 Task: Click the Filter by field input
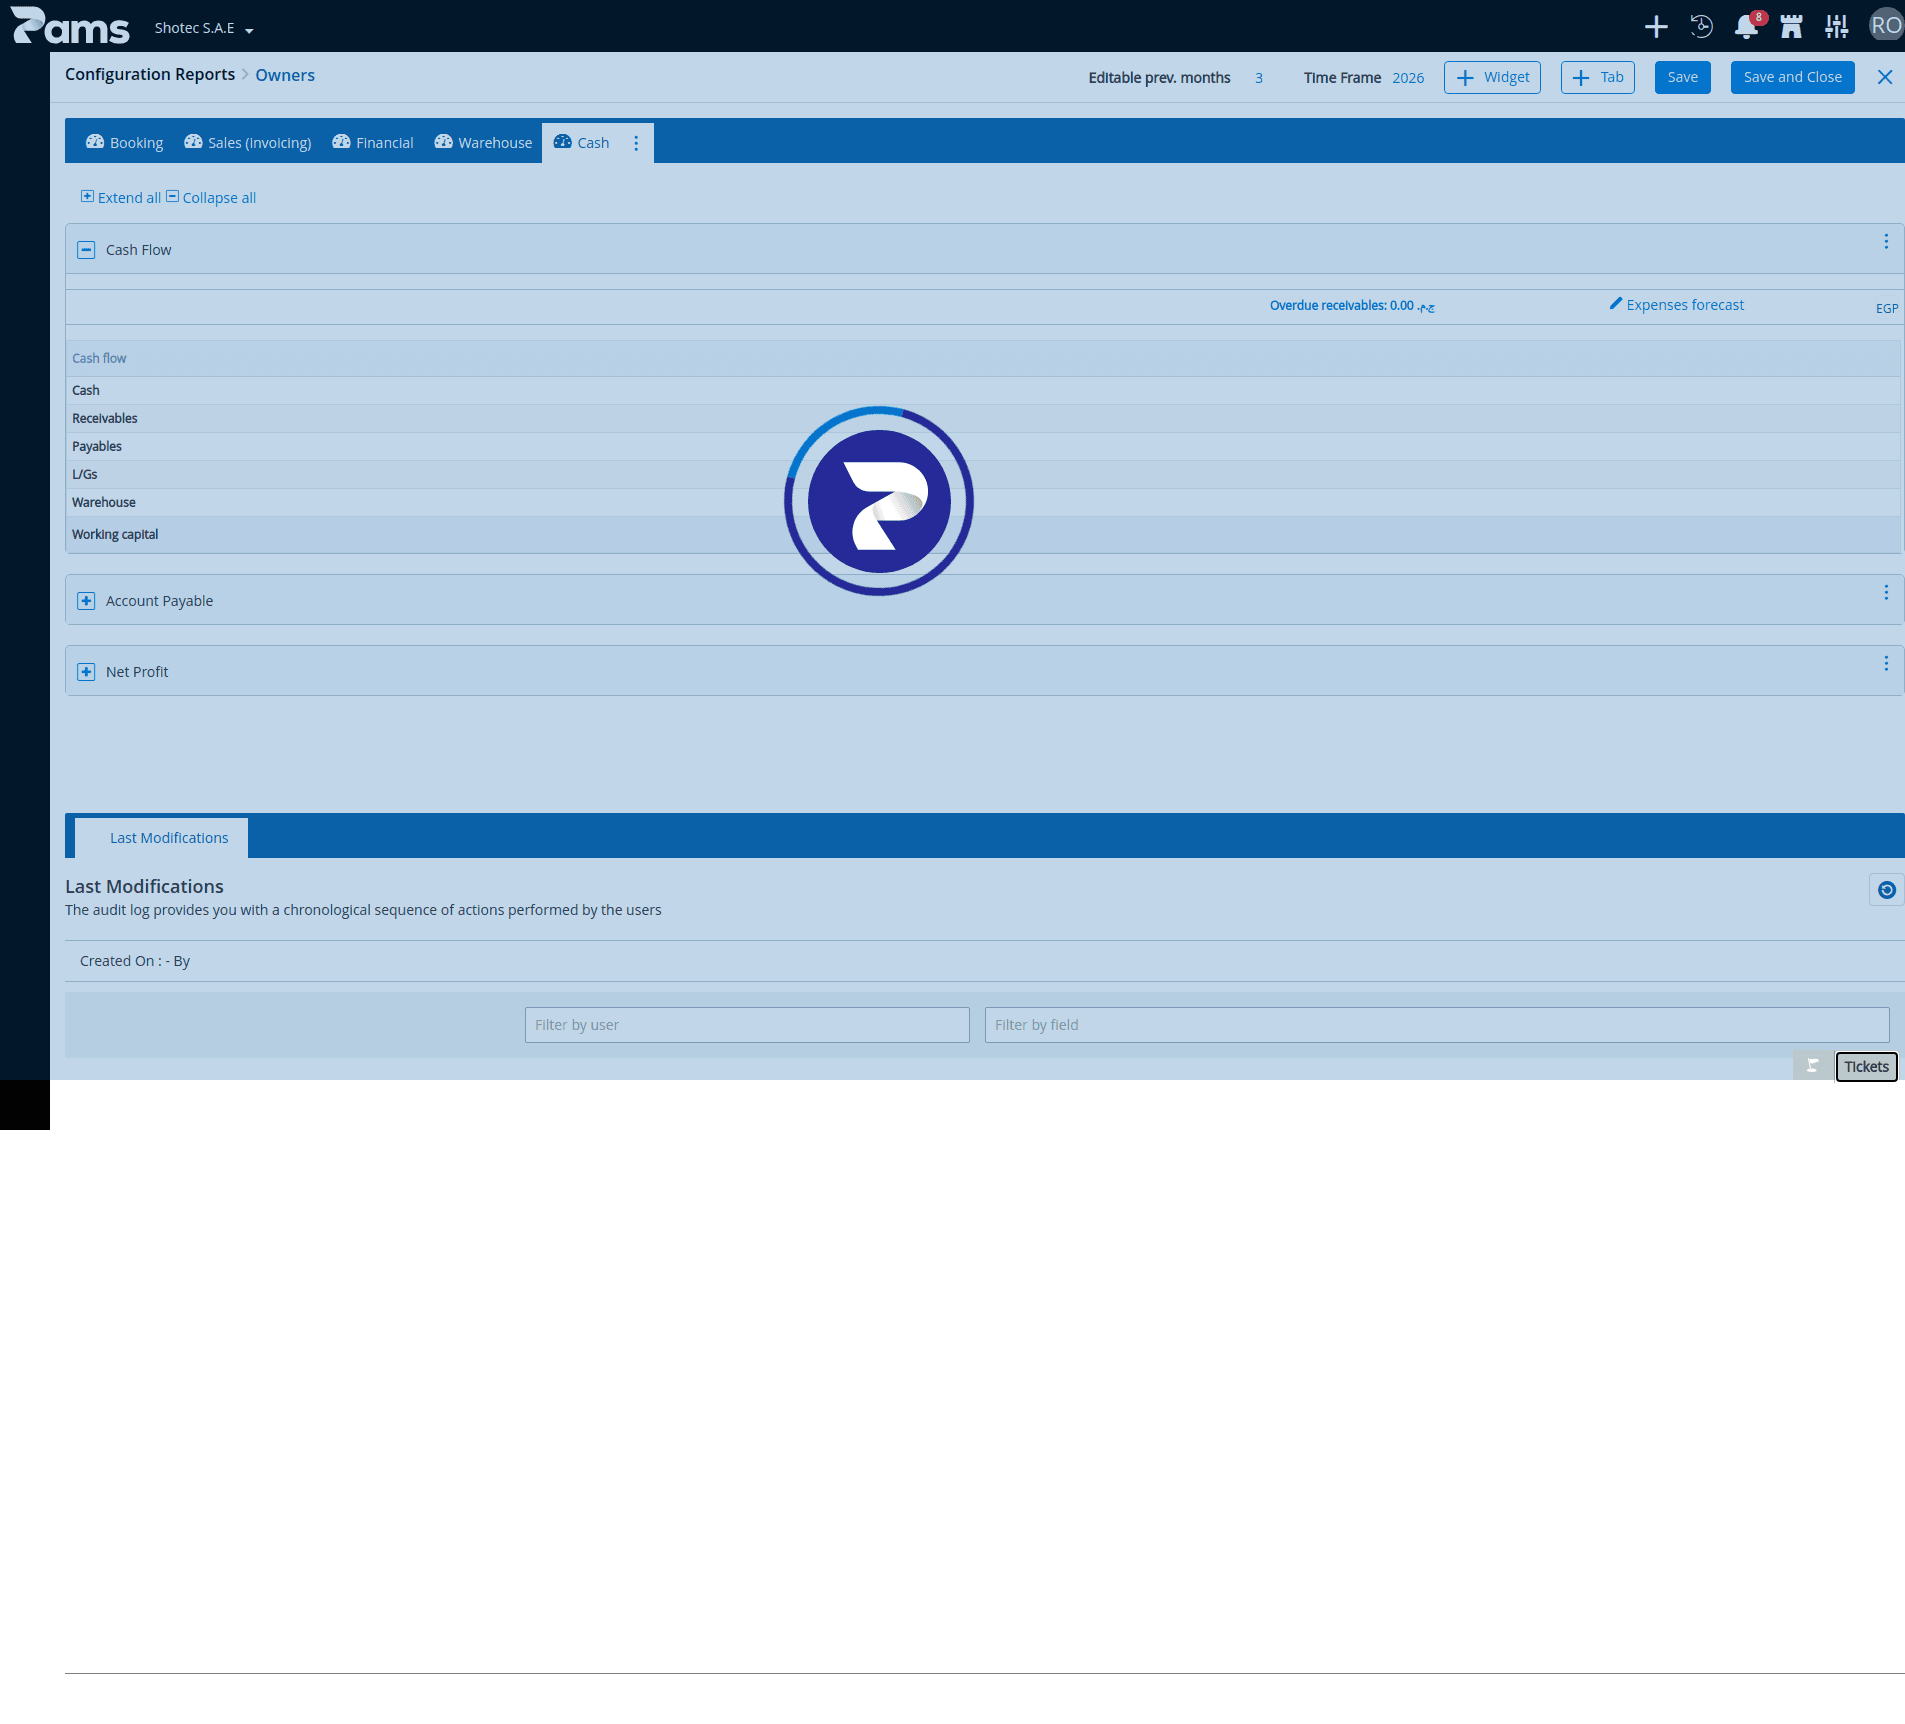1437,1025
